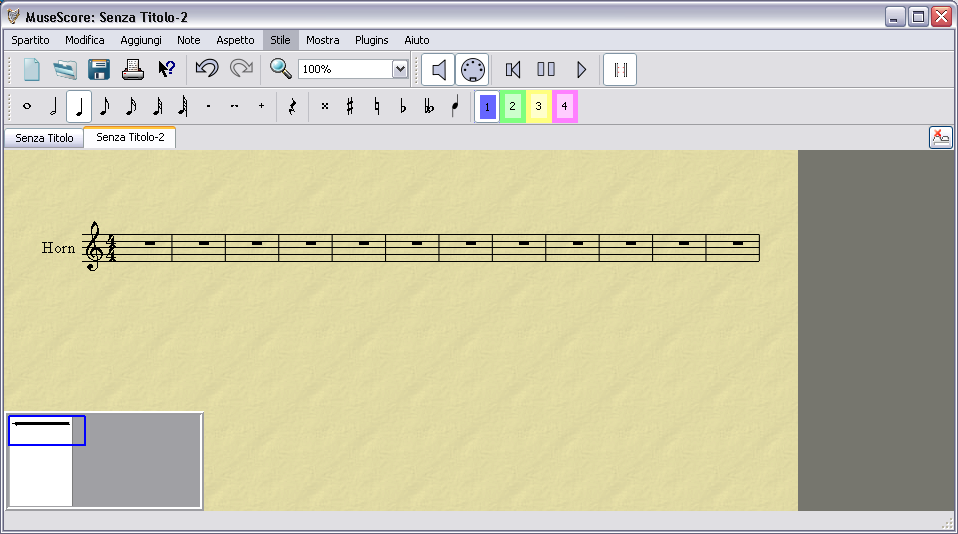Add a double augmentation dot
Viewport: 958px width, 534px height.
tap(235, 106)
